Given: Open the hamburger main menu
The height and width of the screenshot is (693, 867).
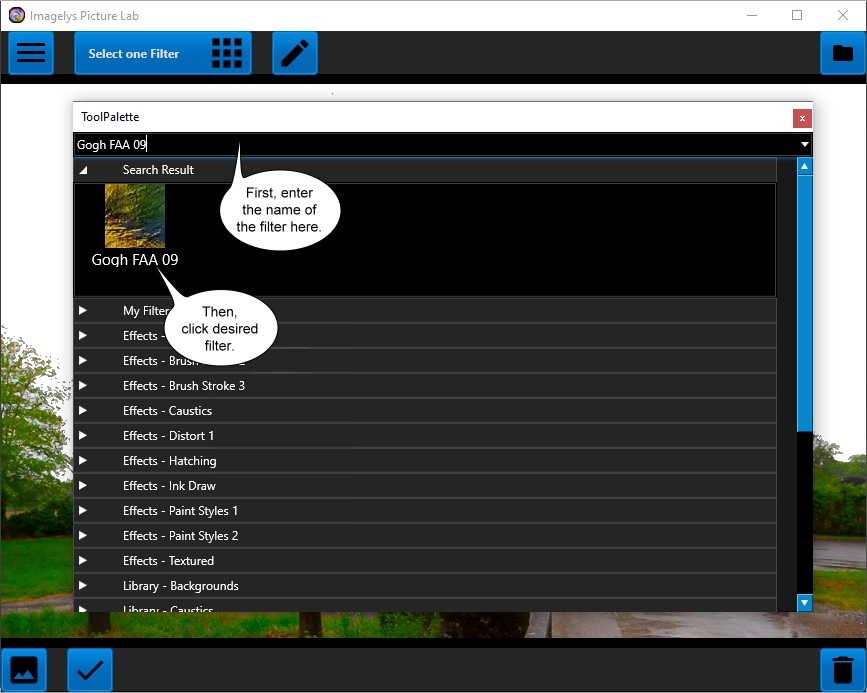Looking at the screenshot, I should tap(31, 53).
